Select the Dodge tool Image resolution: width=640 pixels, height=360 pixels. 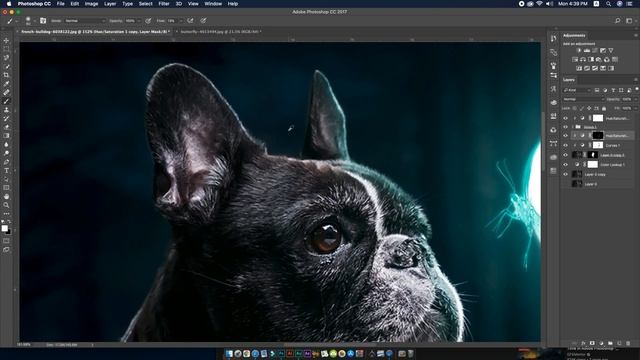(x=6, y=153)
